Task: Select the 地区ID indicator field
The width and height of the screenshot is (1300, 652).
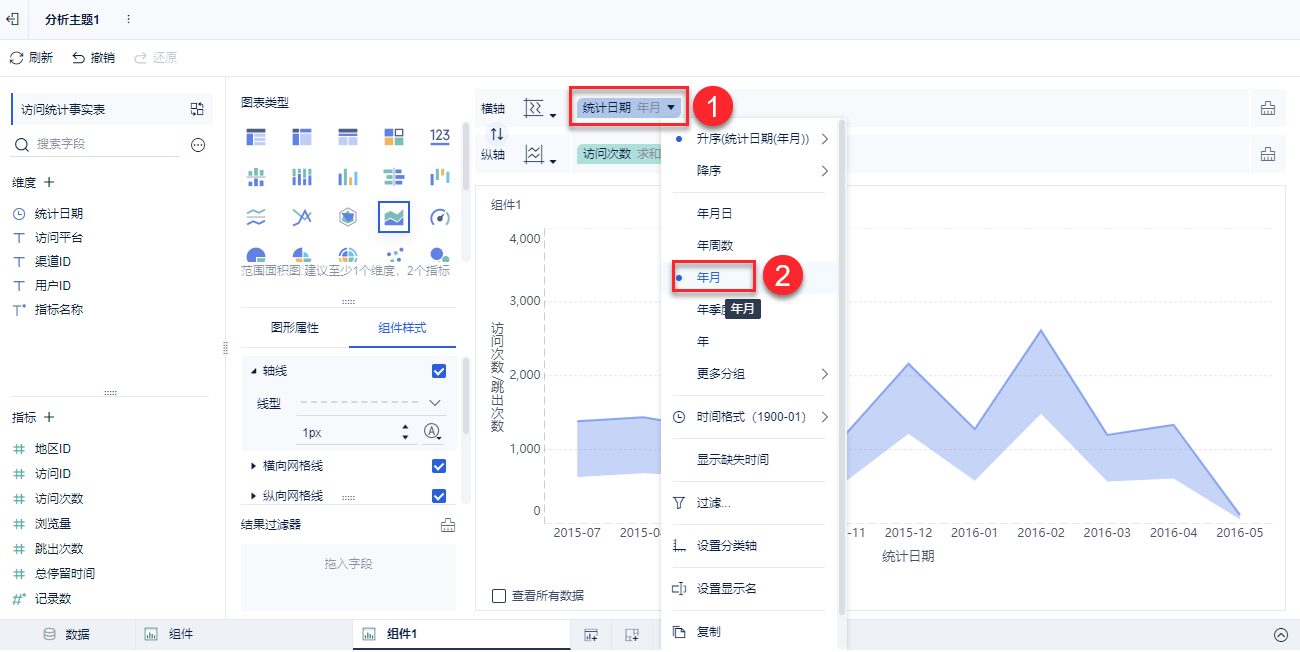Action: (53, 449)
